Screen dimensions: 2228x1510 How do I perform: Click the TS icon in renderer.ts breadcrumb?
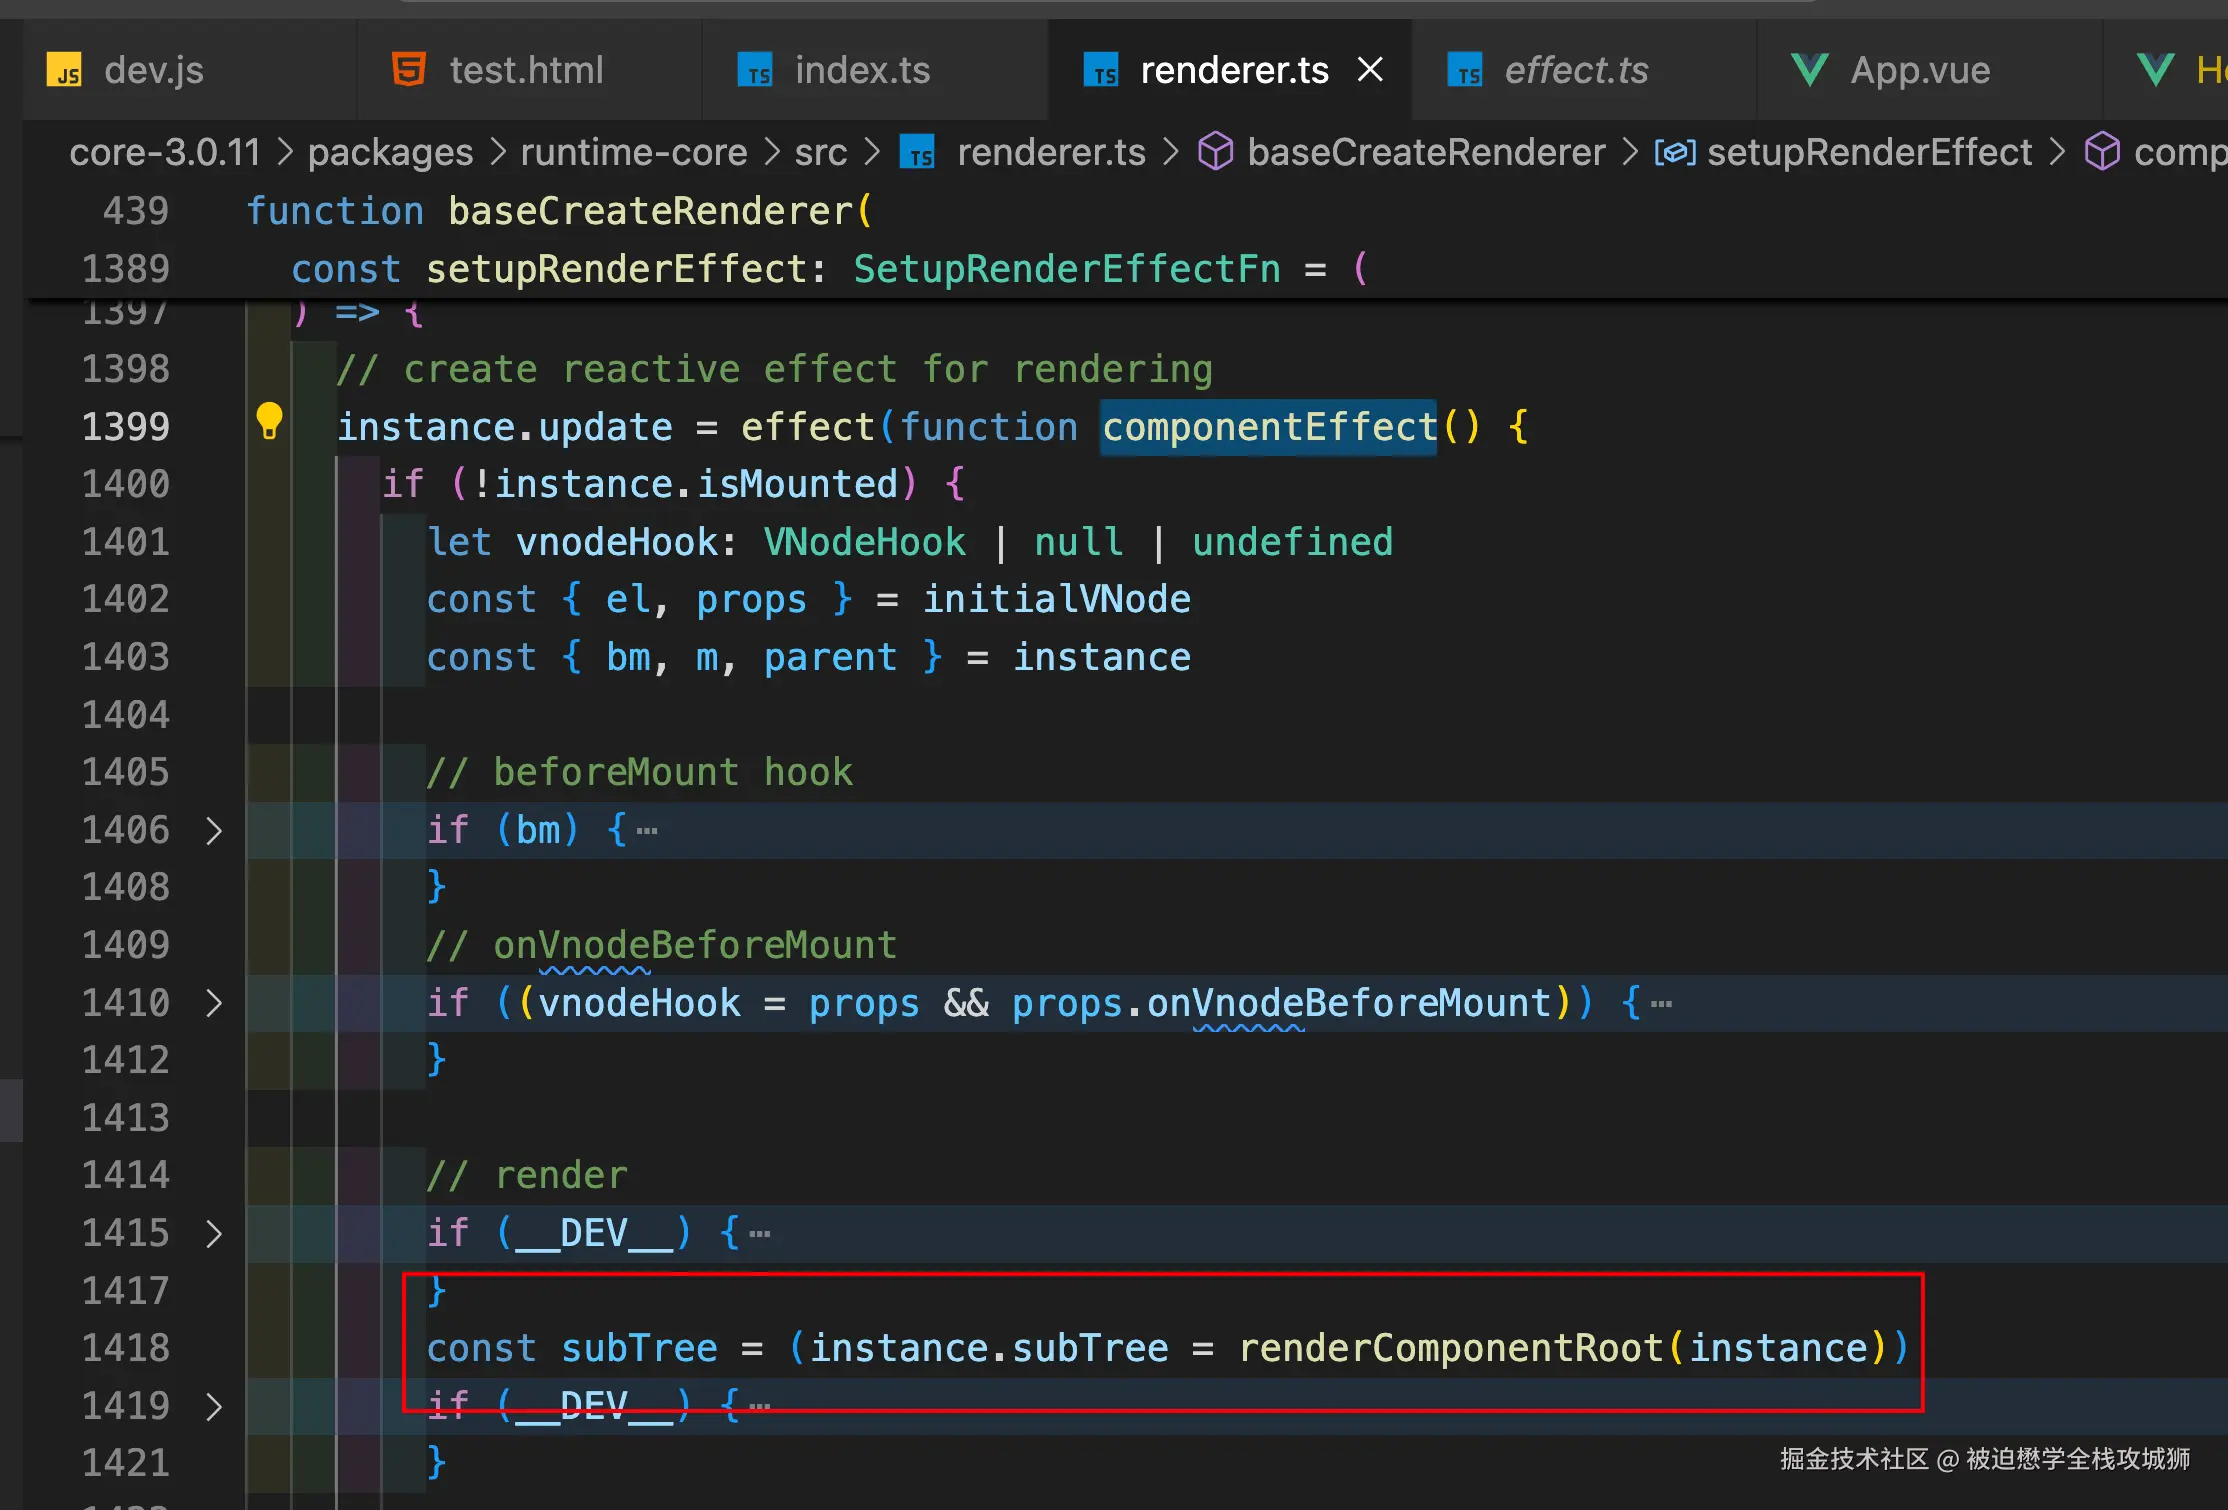(x=917, y=152)
